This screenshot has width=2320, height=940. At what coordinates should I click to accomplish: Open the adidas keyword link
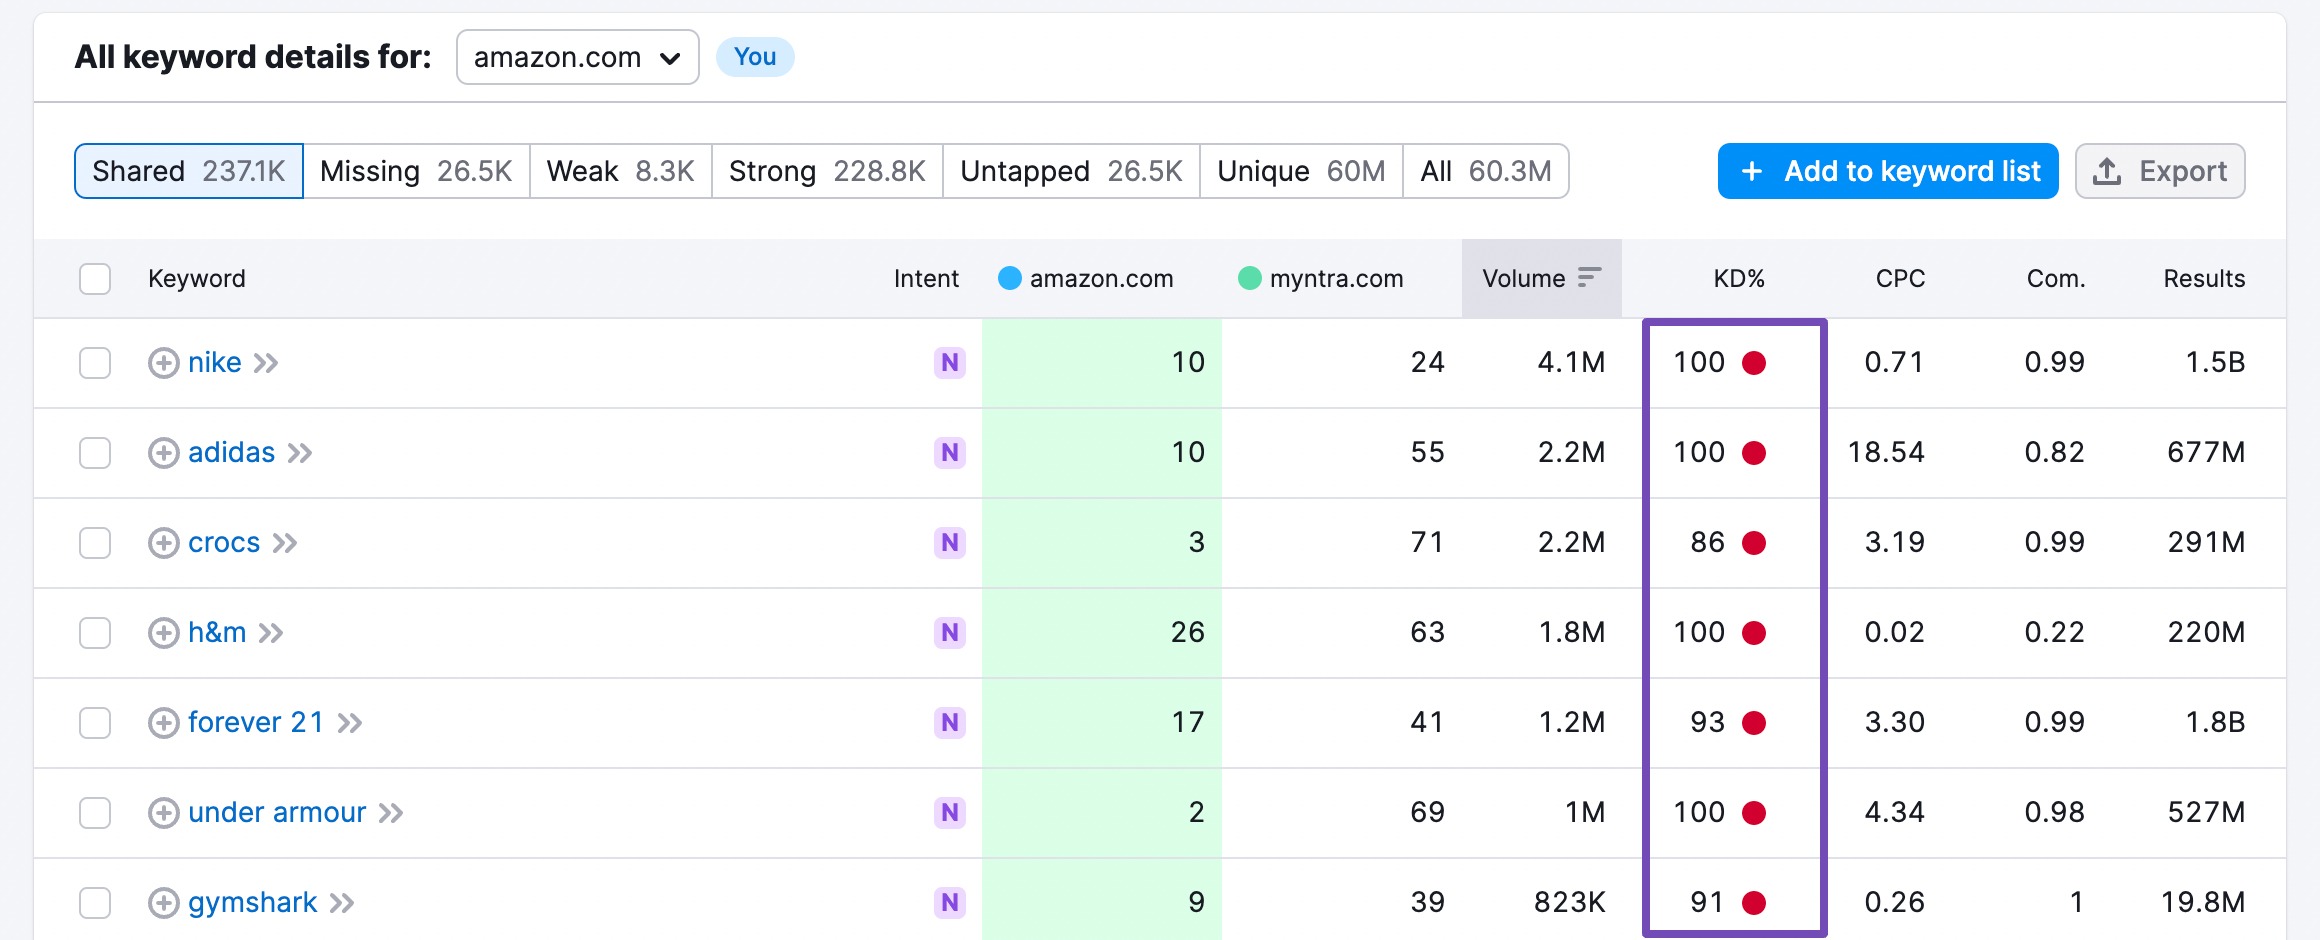[x=231, y=453]
